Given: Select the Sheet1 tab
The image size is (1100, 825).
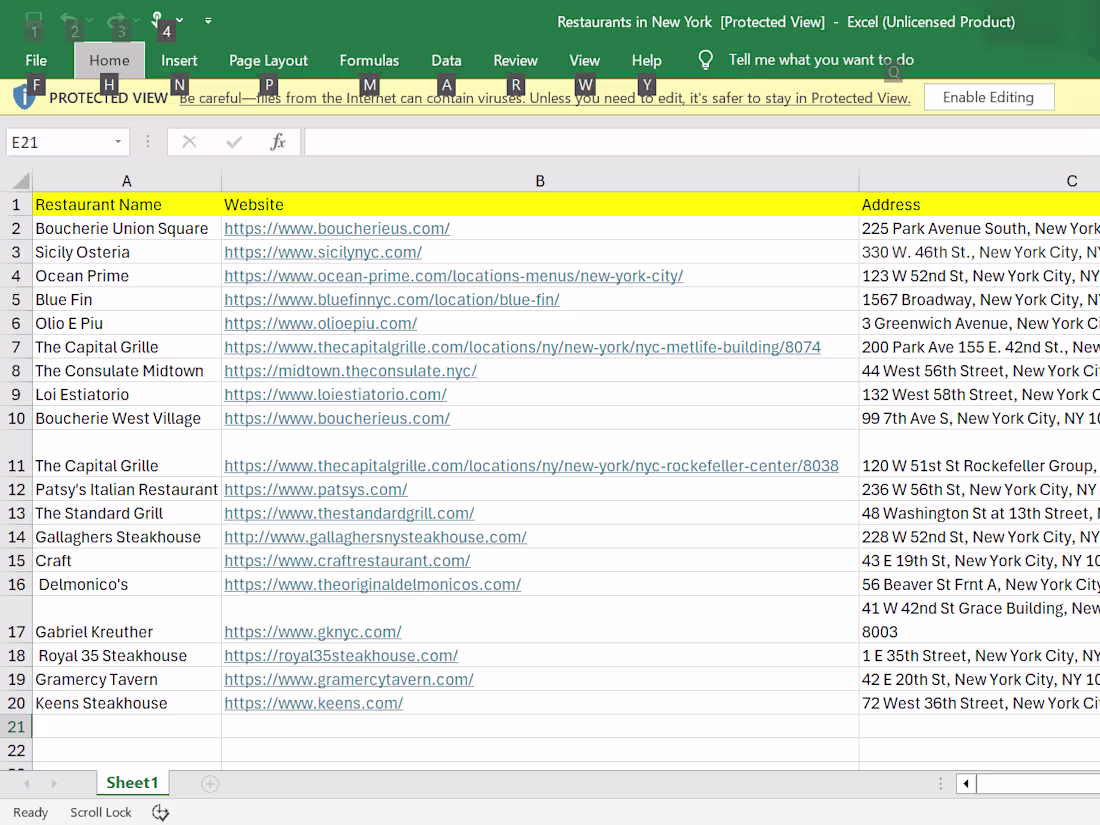Looking at the screenshot, I should point(132,783).
